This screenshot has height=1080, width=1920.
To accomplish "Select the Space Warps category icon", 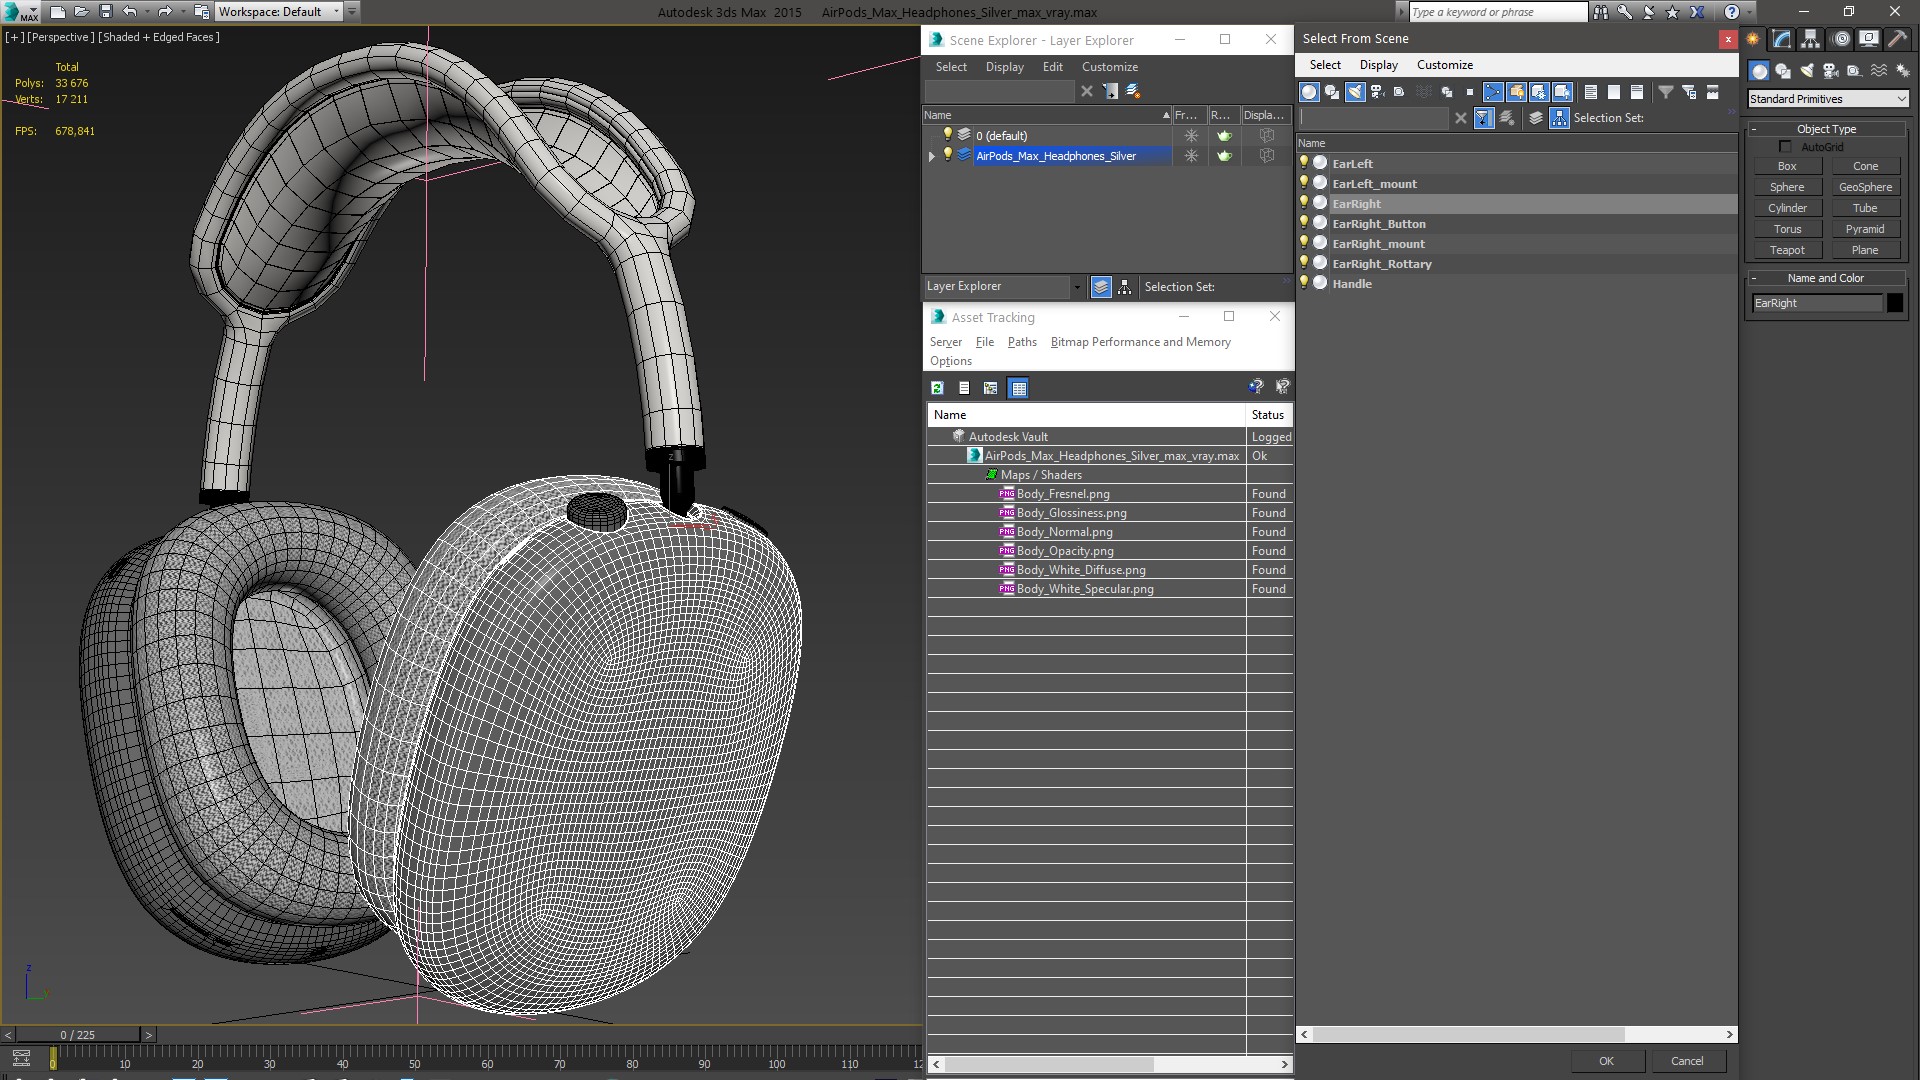I will click(1879, 71).
